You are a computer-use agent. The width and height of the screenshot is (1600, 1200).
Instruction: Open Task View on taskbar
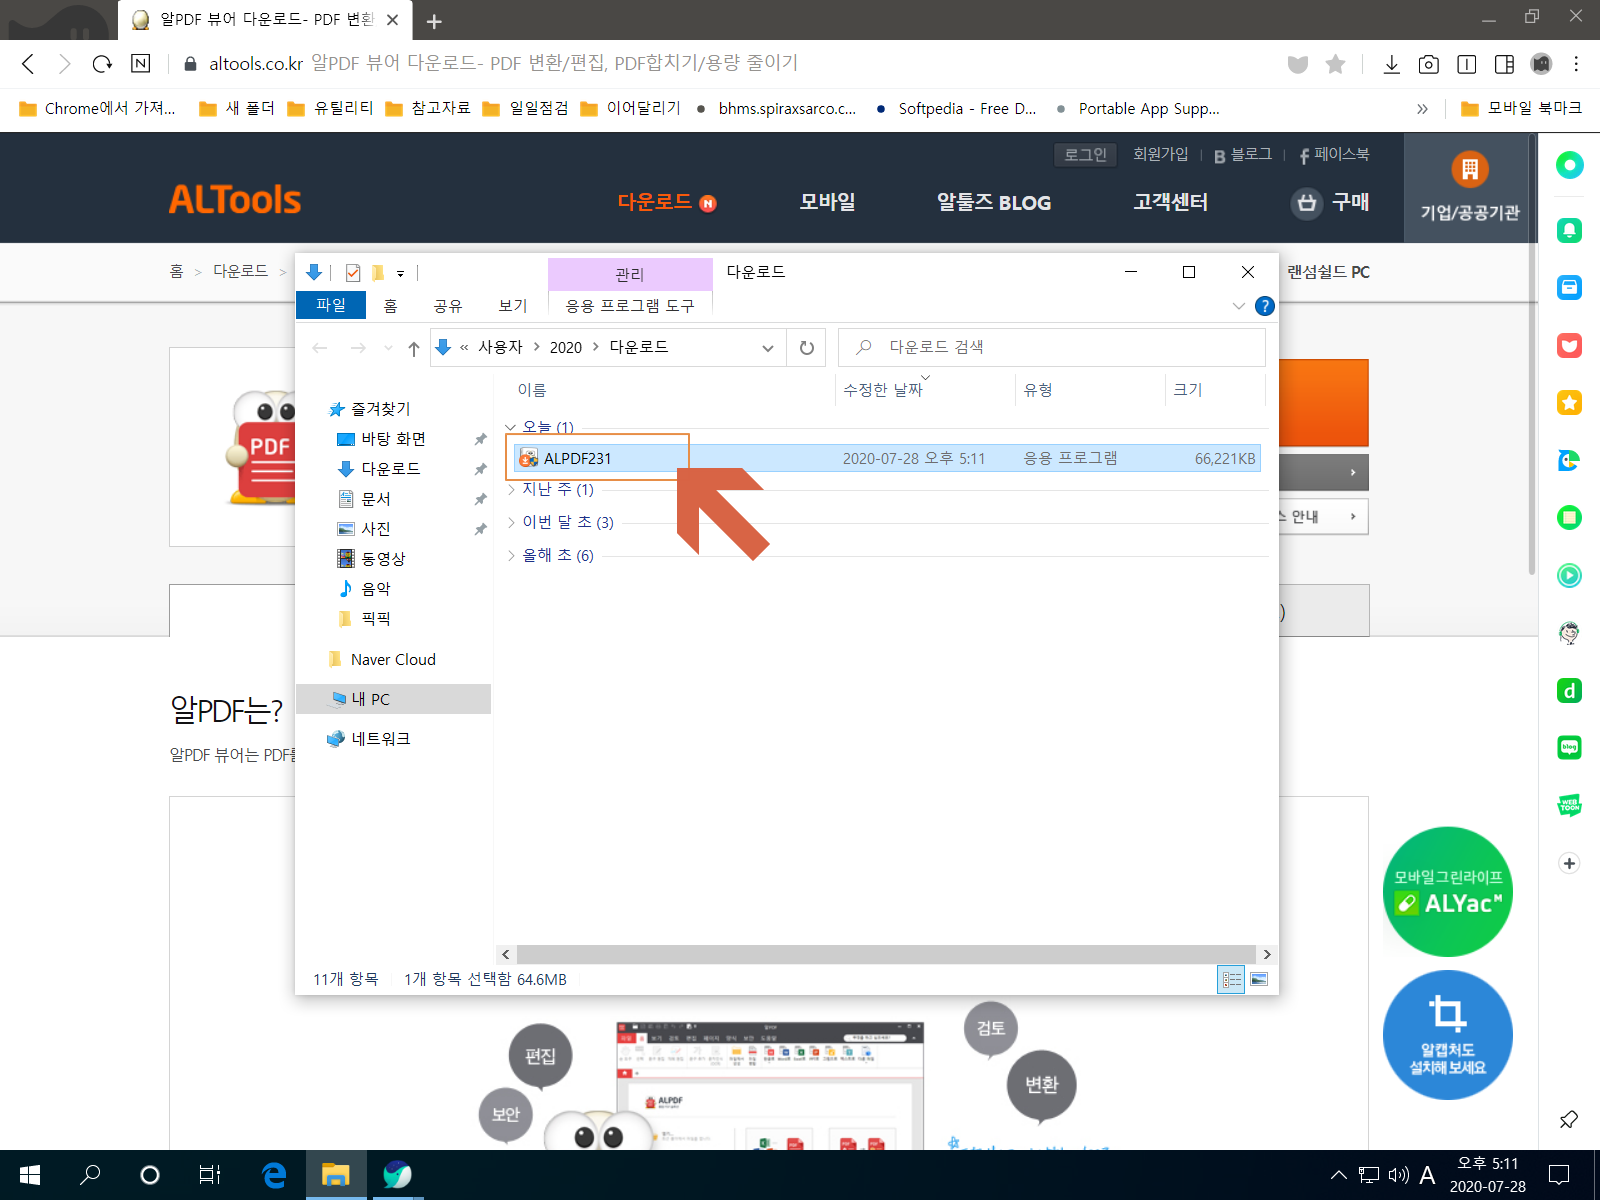(x=210, y=1175)
